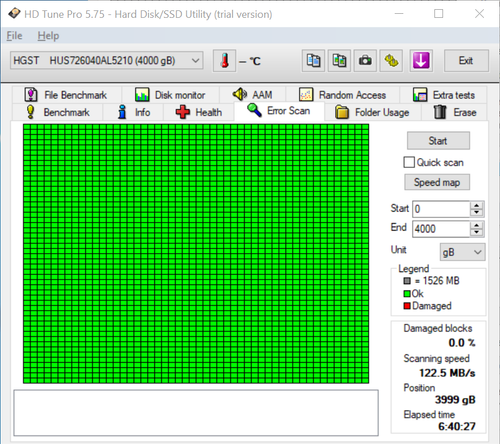
Task: Click the copy screenshot to clipboard icon
Action: click(339, 61)
